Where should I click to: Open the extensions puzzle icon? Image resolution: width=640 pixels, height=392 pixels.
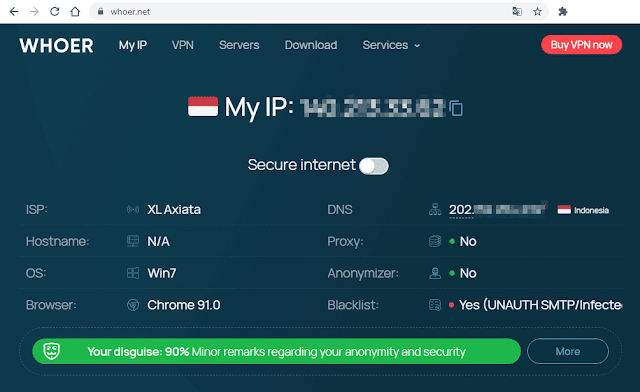coord(563,11)
